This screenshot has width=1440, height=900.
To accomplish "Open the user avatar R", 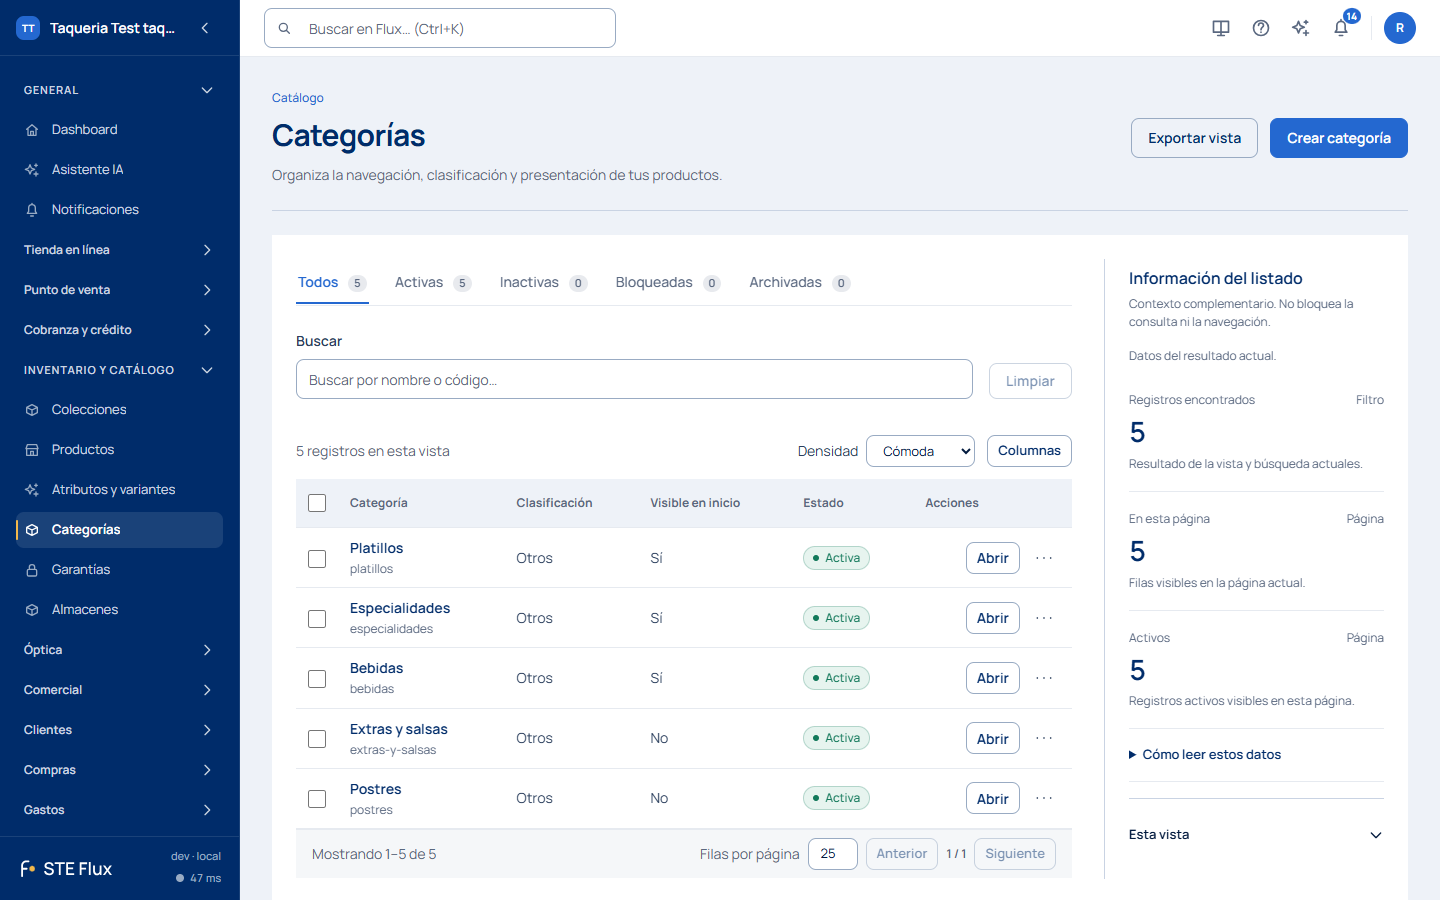I will (1400, 28).
